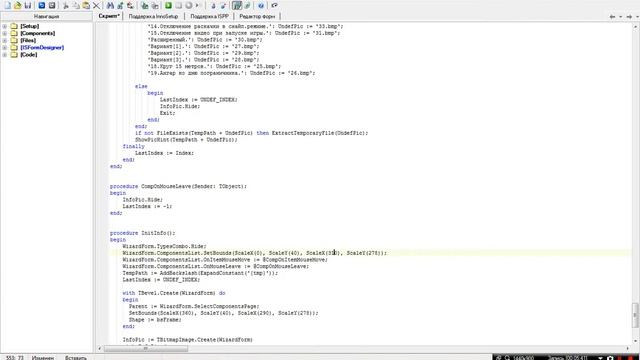Paste from clipboard
This screenshot has width=640, height=360.
(86, 5)
